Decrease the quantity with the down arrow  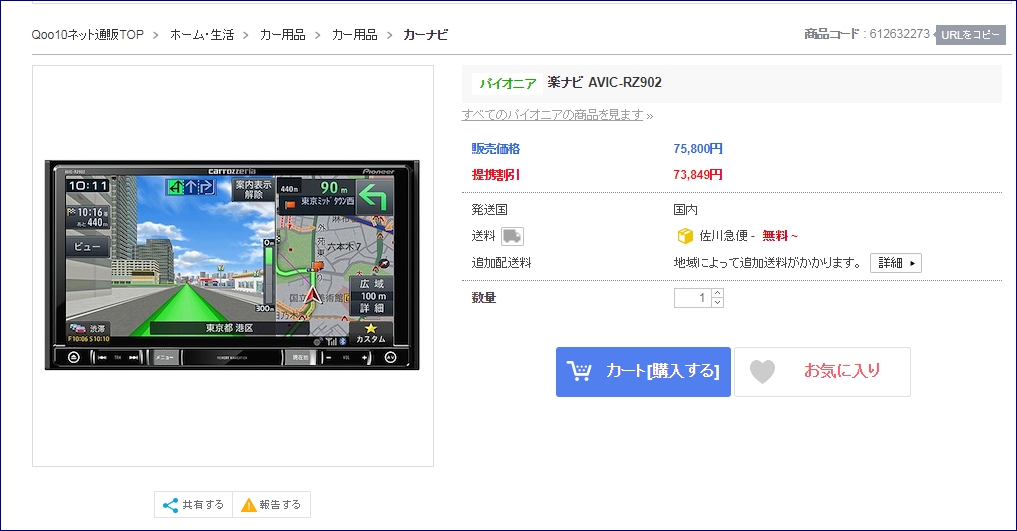717,303
